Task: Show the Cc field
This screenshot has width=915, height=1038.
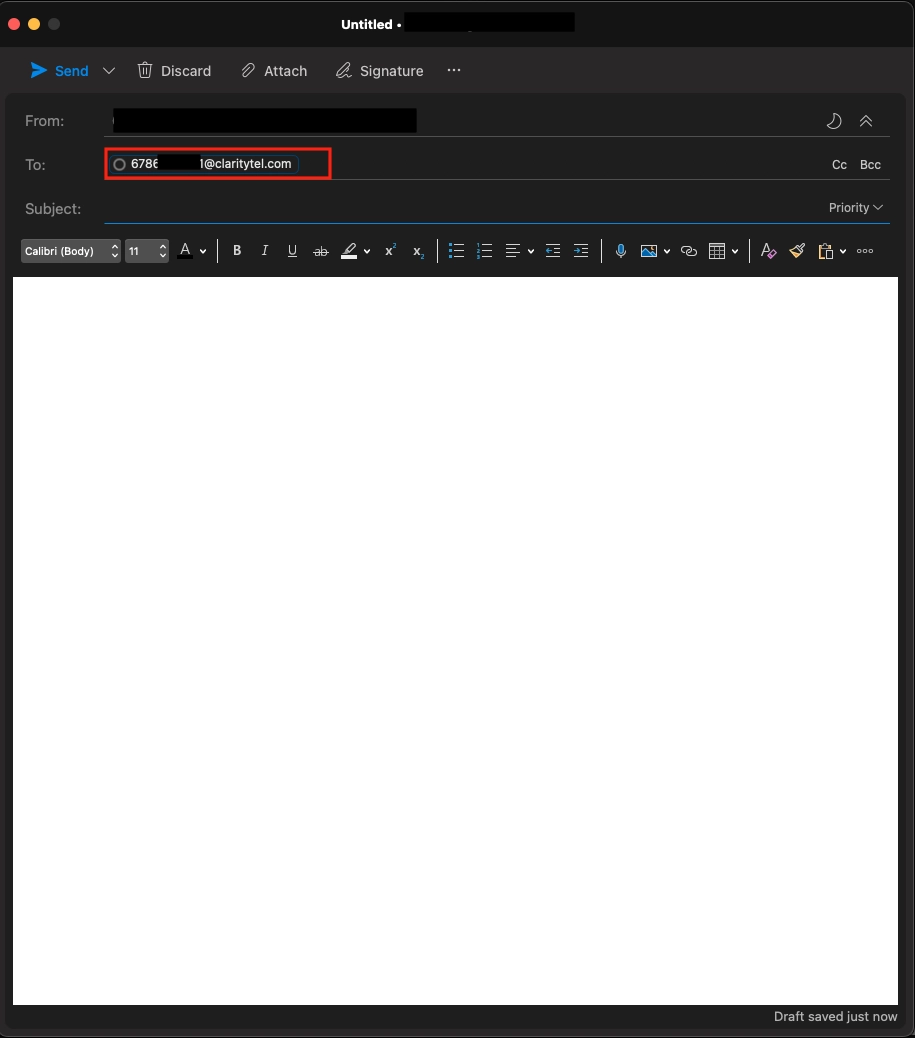Action: pyautogui.click(x=840, y=165)
